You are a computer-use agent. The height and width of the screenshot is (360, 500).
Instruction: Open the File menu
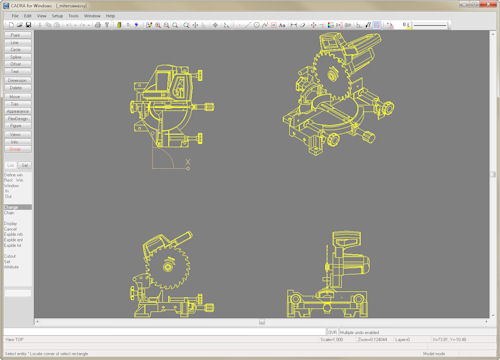click(x=15, y=16)
